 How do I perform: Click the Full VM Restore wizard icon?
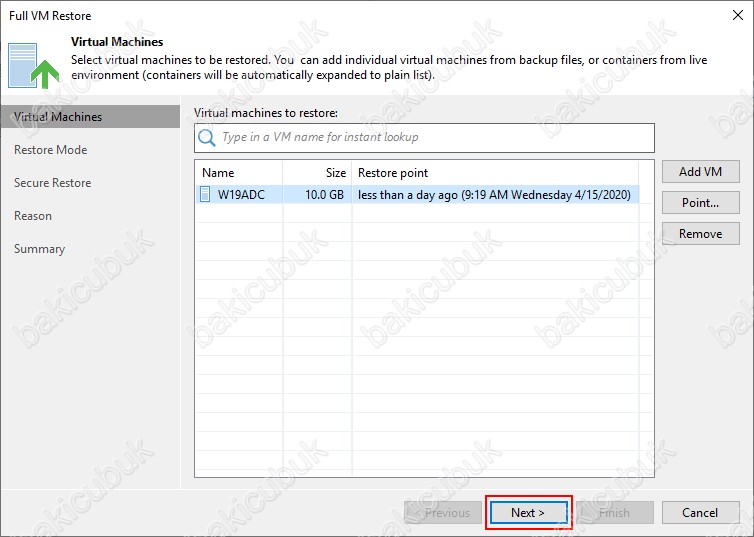pos(34,66)
